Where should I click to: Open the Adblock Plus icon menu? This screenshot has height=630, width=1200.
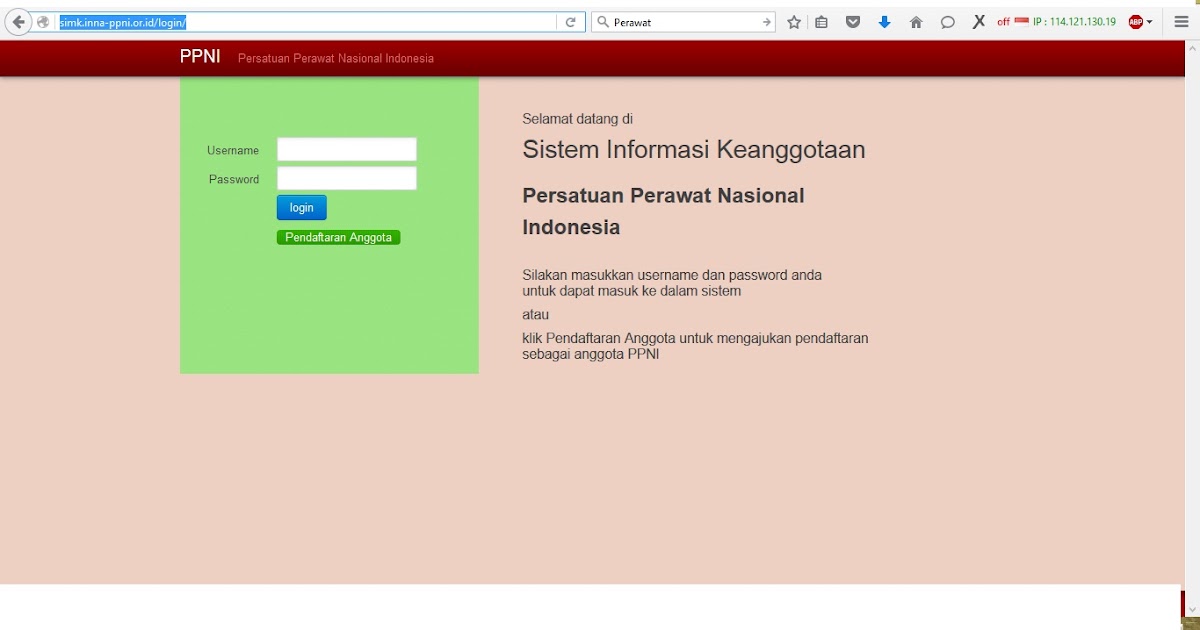[x=1135, y=22]
